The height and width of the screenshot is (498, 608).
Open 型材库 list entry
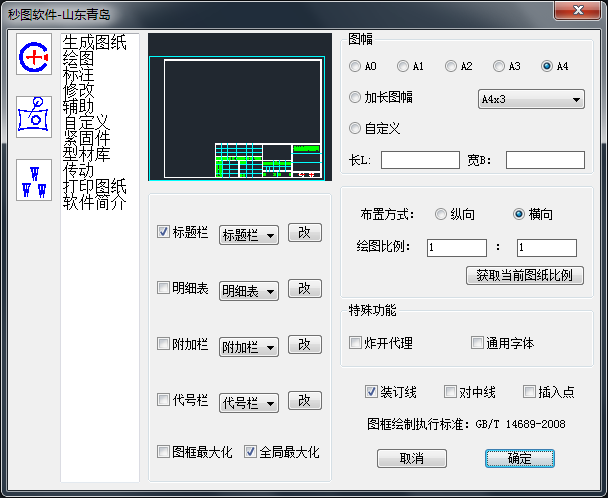[x=86, y=154]
